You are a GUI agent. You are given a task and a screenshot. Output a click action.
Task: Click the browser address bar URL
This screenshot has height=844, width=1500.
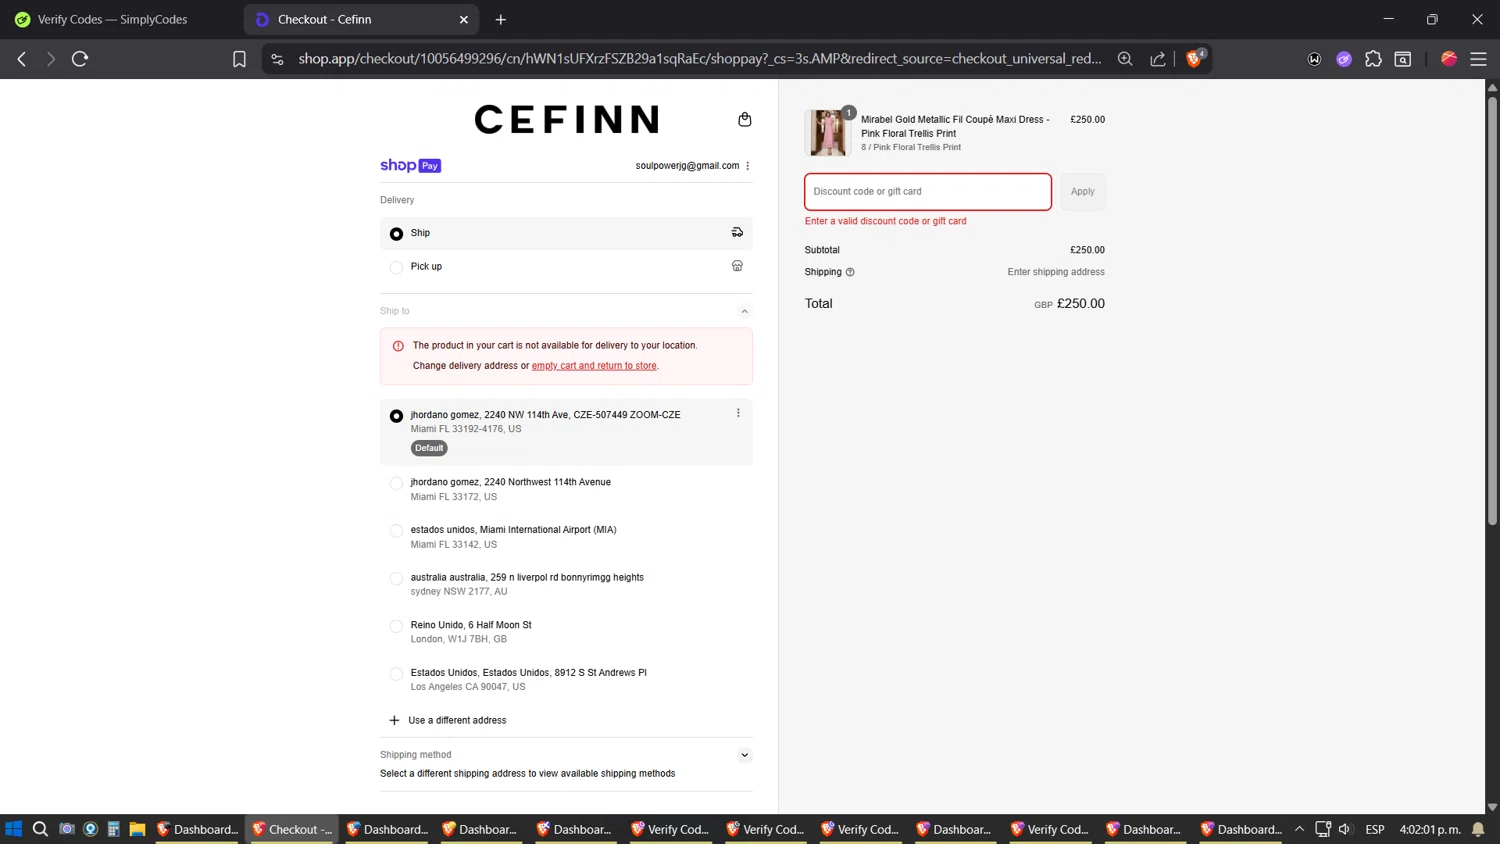699,59
